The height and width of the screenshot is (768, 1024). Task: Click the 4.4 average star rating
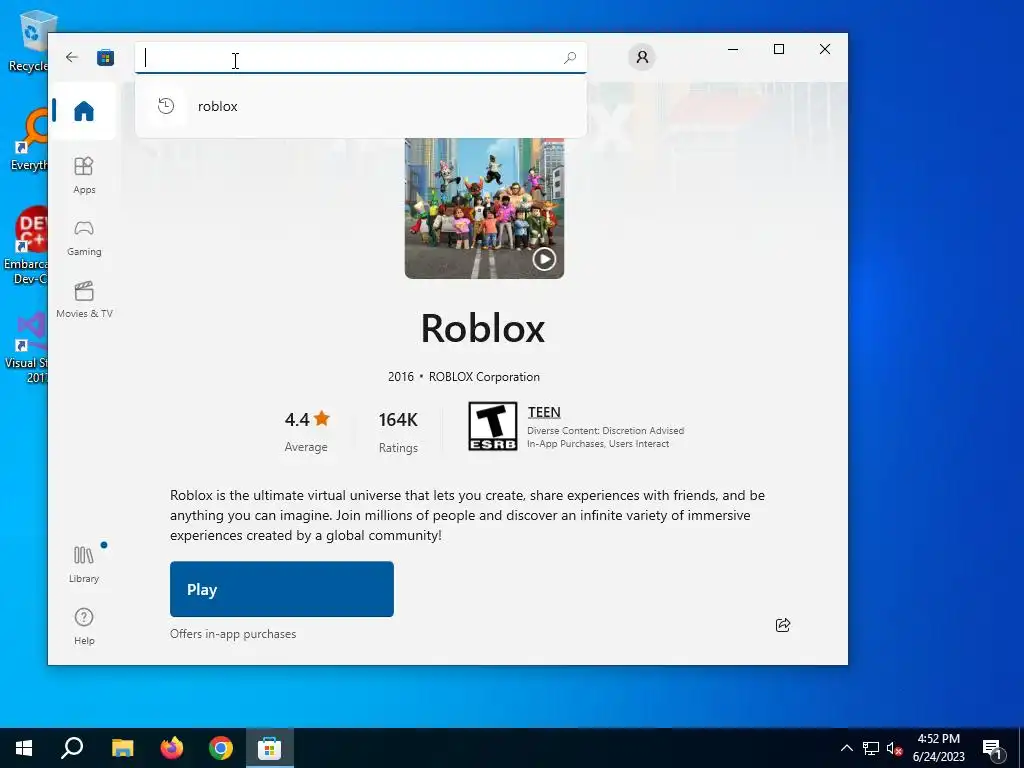click(x=306, y=431)
